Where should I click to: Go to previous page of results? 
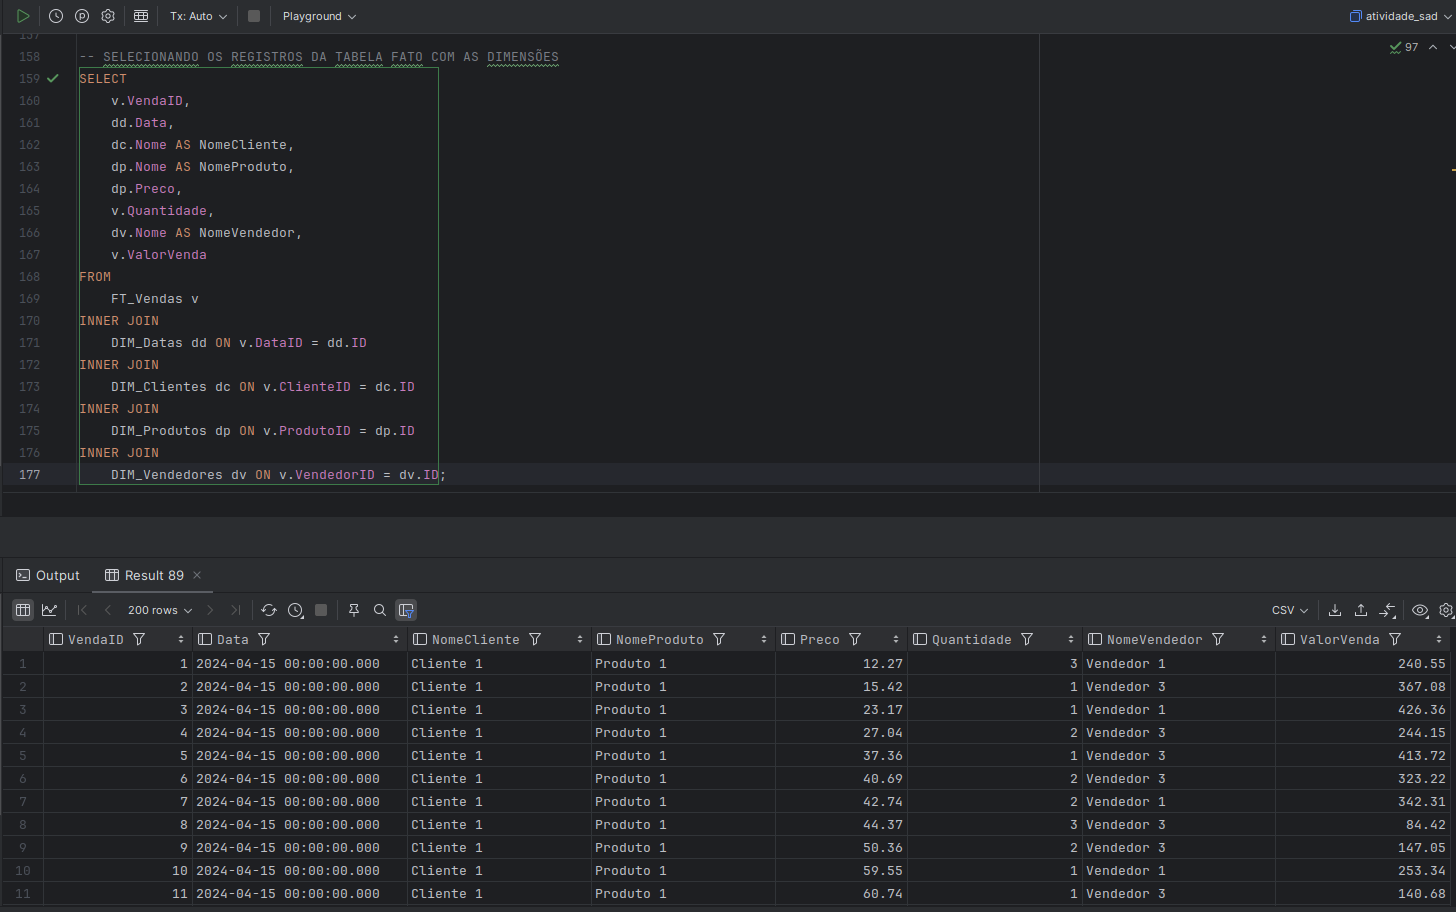pos(108,610)
